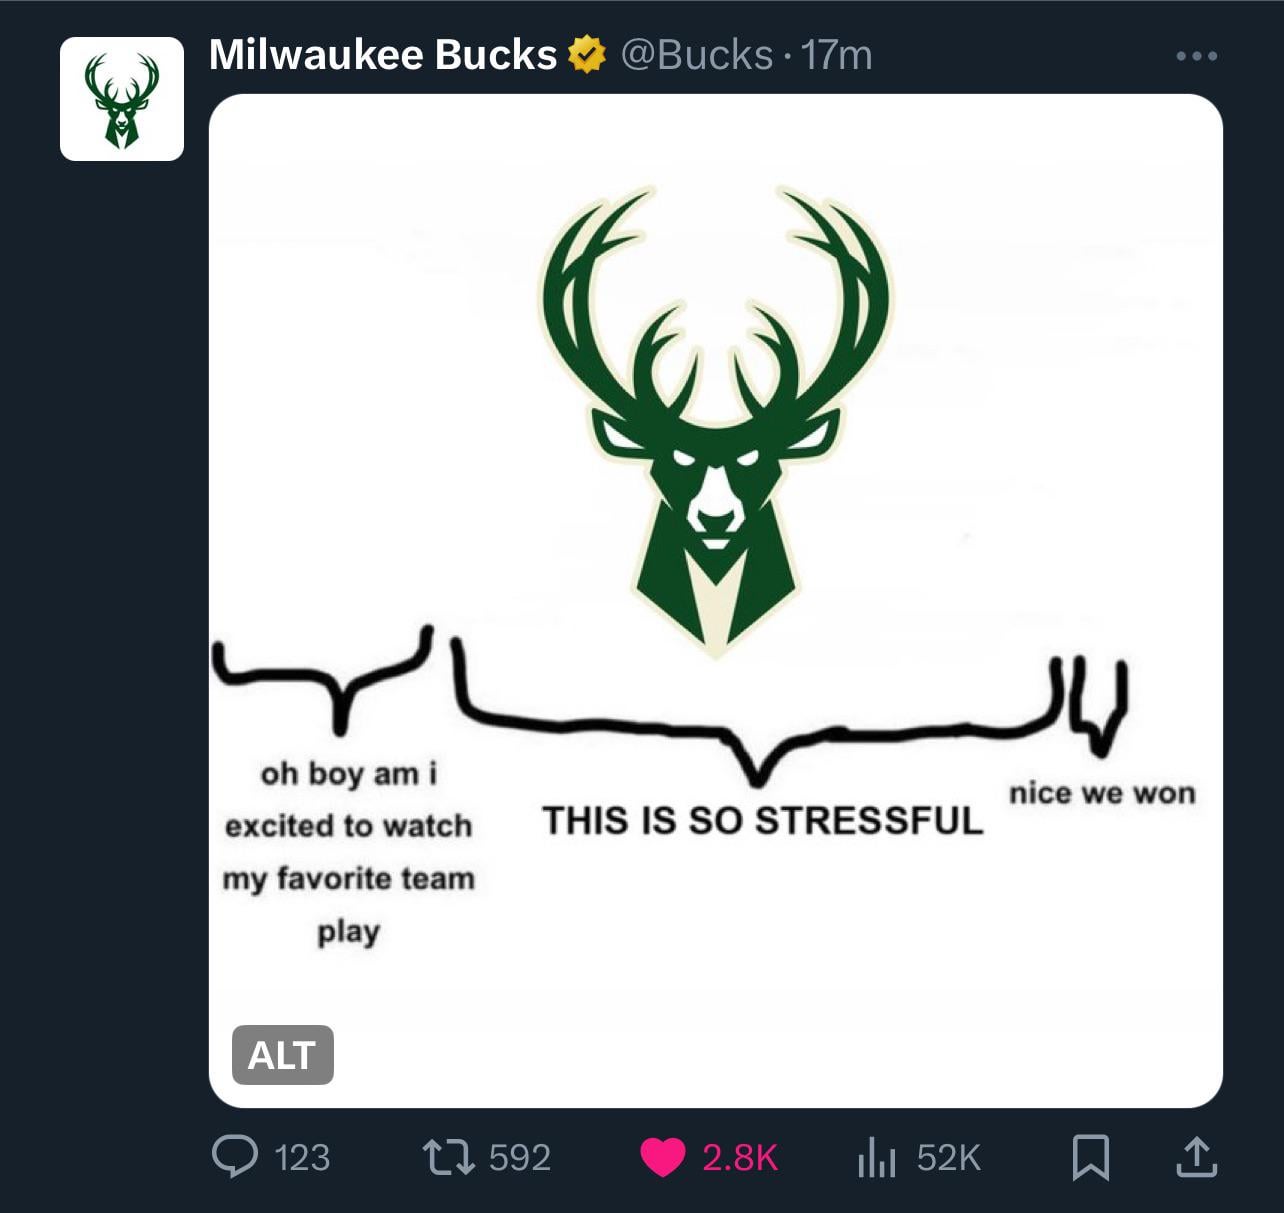This screenshot has height=1213, width=1284.
Task: Open the view analytics bar-chart icon
Action: (876, 1158)
